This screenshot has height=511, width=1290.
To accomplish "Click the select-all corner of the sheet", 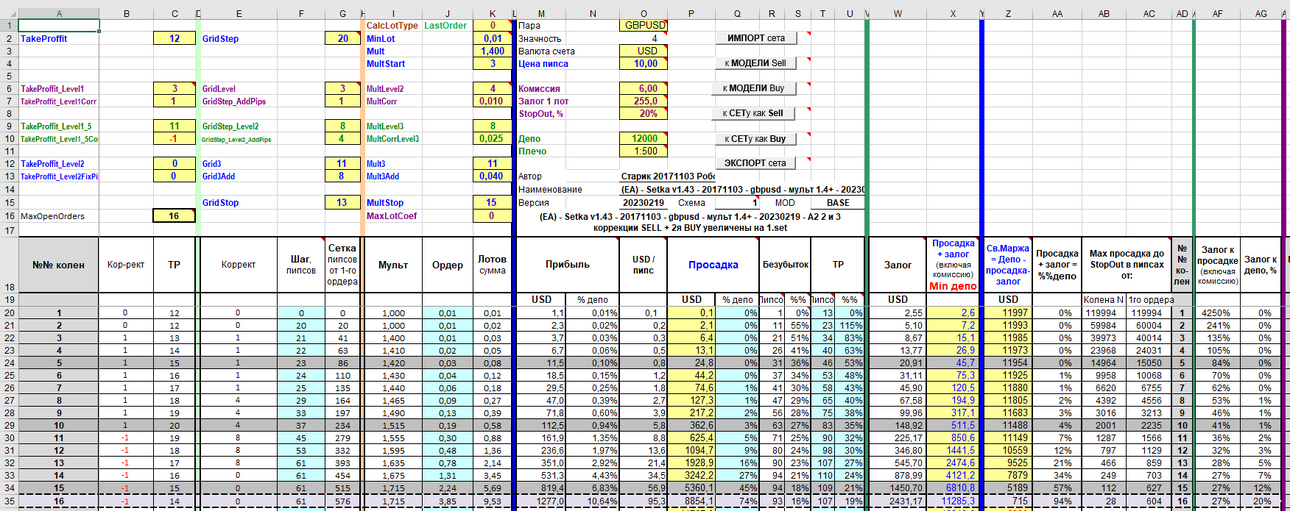I will pos(9,12).
